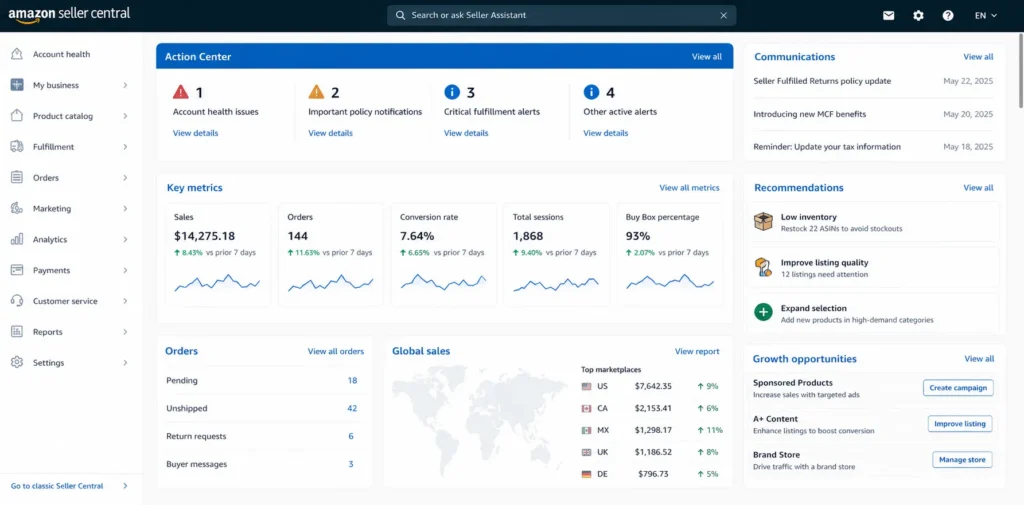Click the Account health sidebar icon
The height and width of the screenshot is (505, 1024).
(x=17, y=54)
